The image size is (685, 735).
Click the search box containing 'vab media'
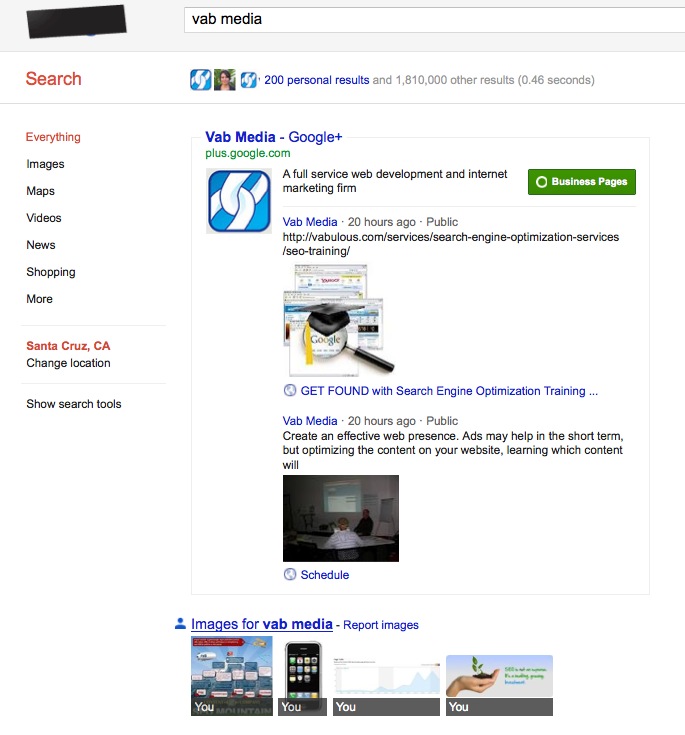tap(435, 20)
